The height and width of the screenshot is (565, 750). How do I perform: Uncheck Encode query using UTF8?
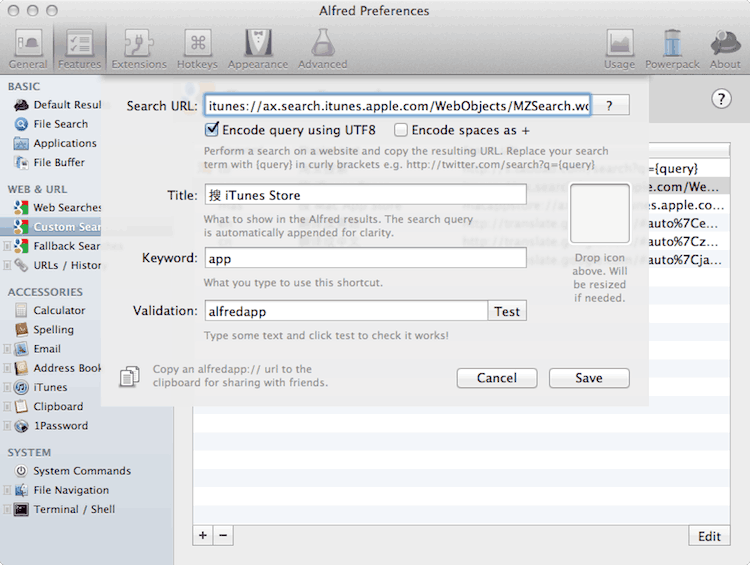[211, 130]
